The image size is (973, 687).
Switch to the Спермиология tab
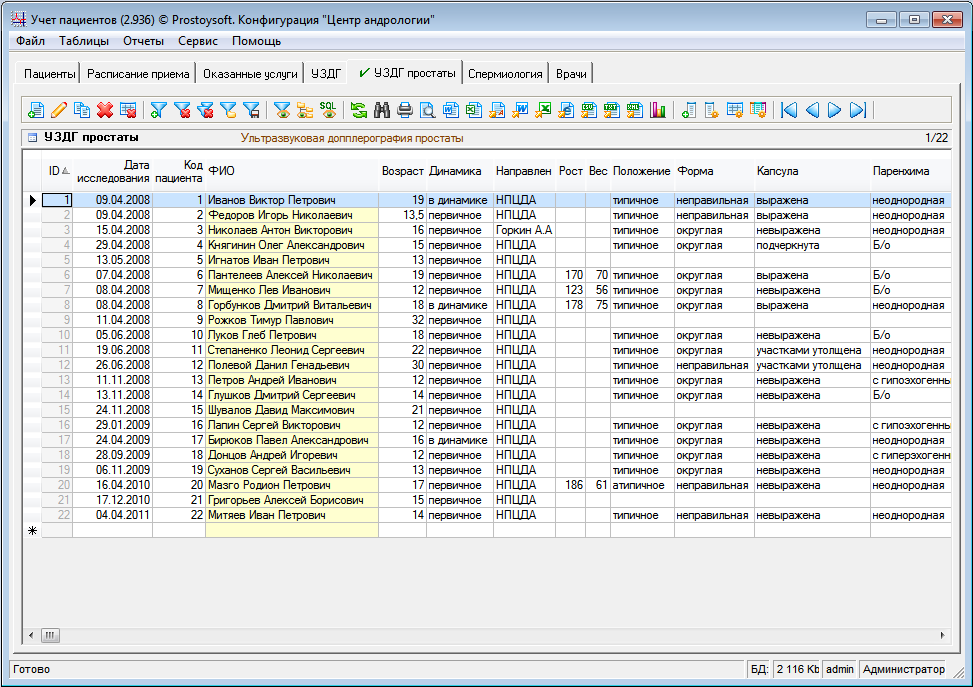505,73
